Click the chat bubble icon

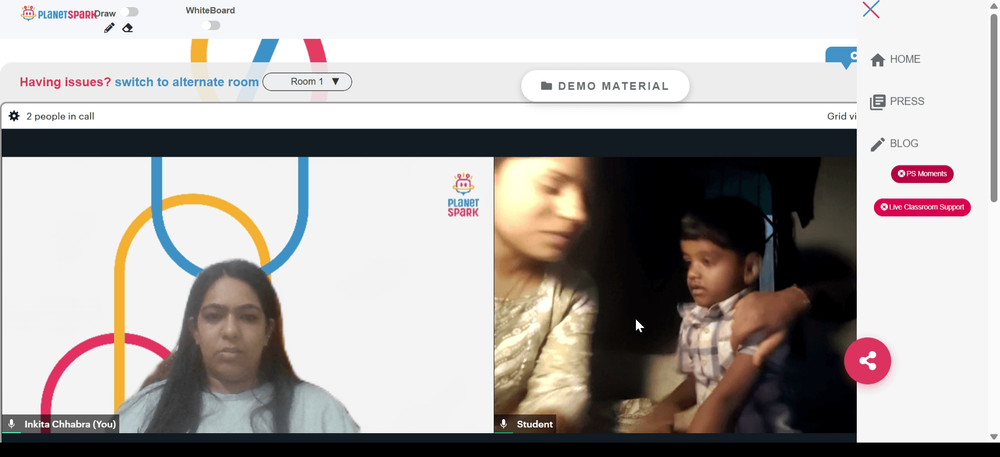pos(842,57)
